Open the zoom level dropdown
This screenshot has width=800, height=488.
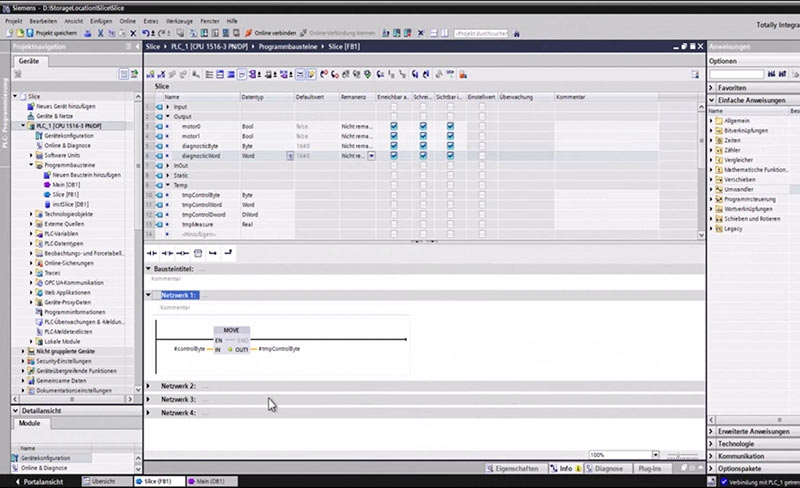click(x=656, y=454)
